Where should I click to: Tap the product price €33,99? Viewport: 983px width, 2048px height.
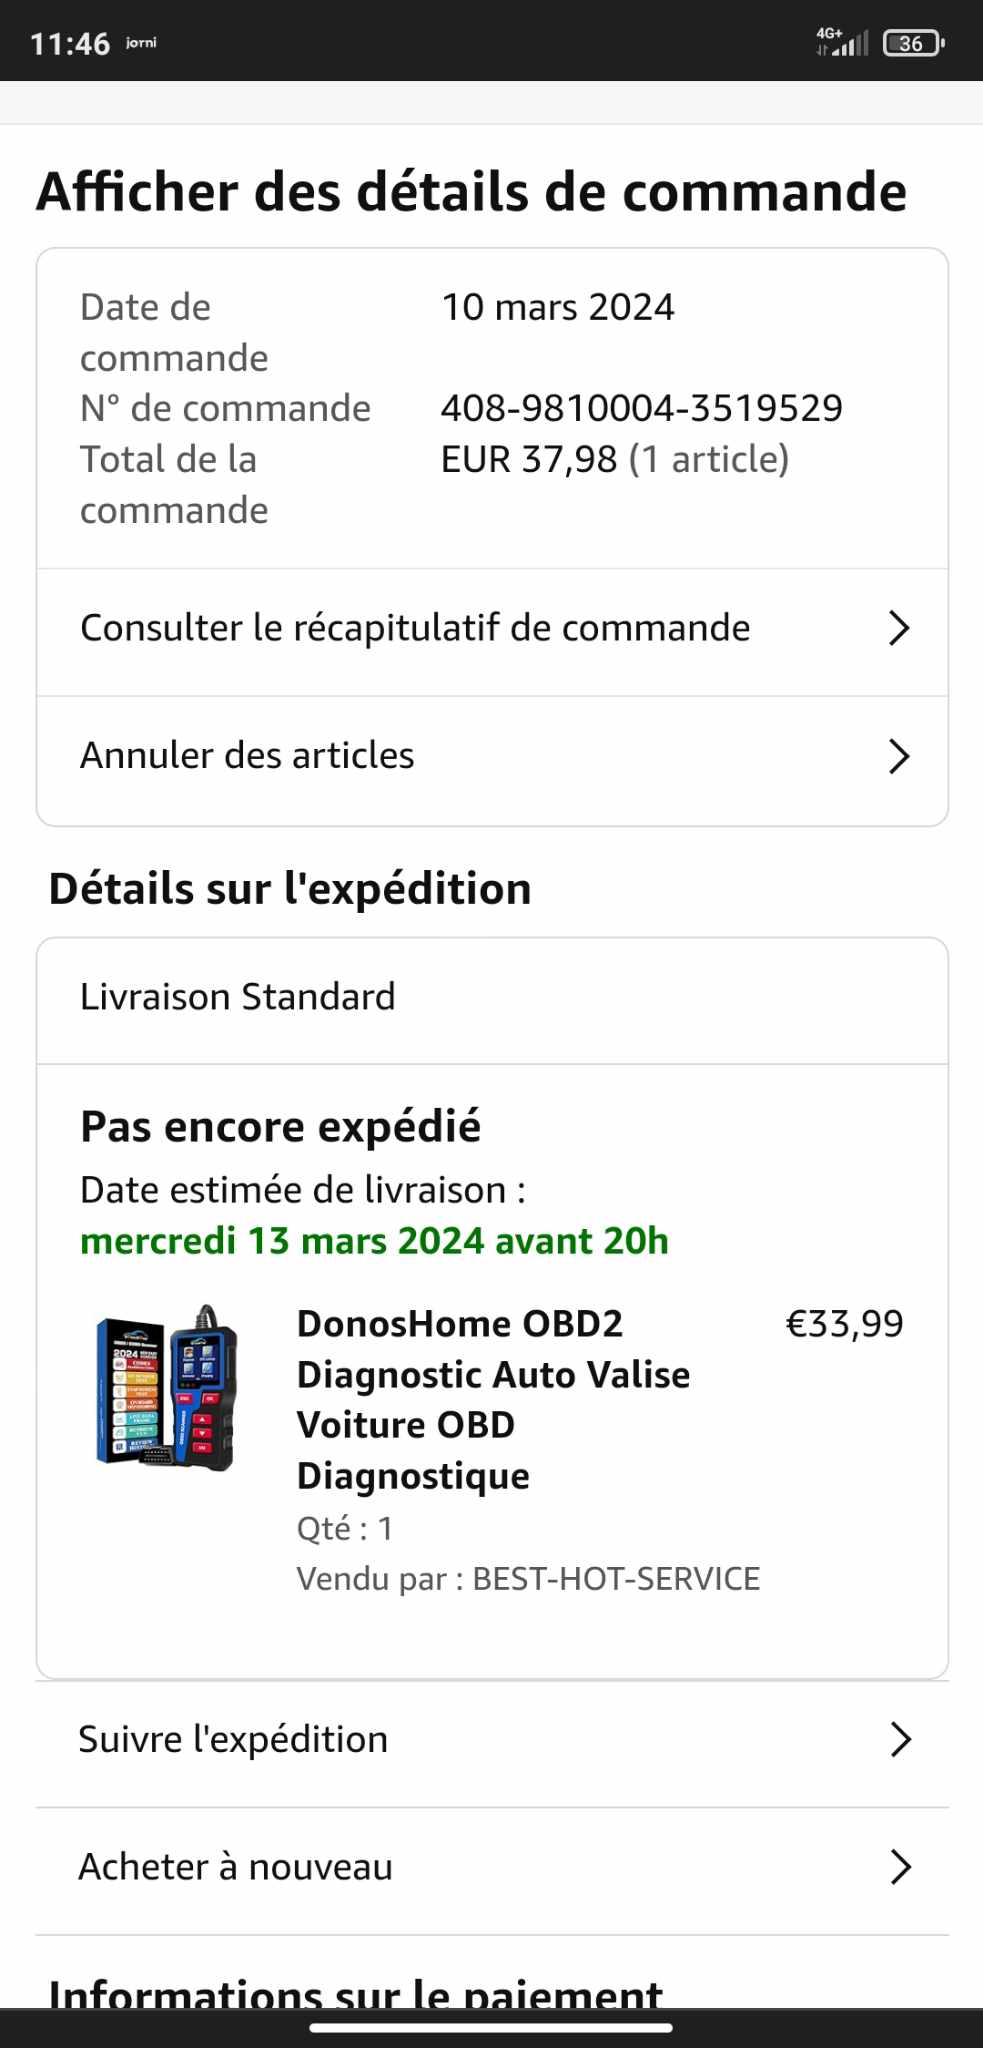844,1324
